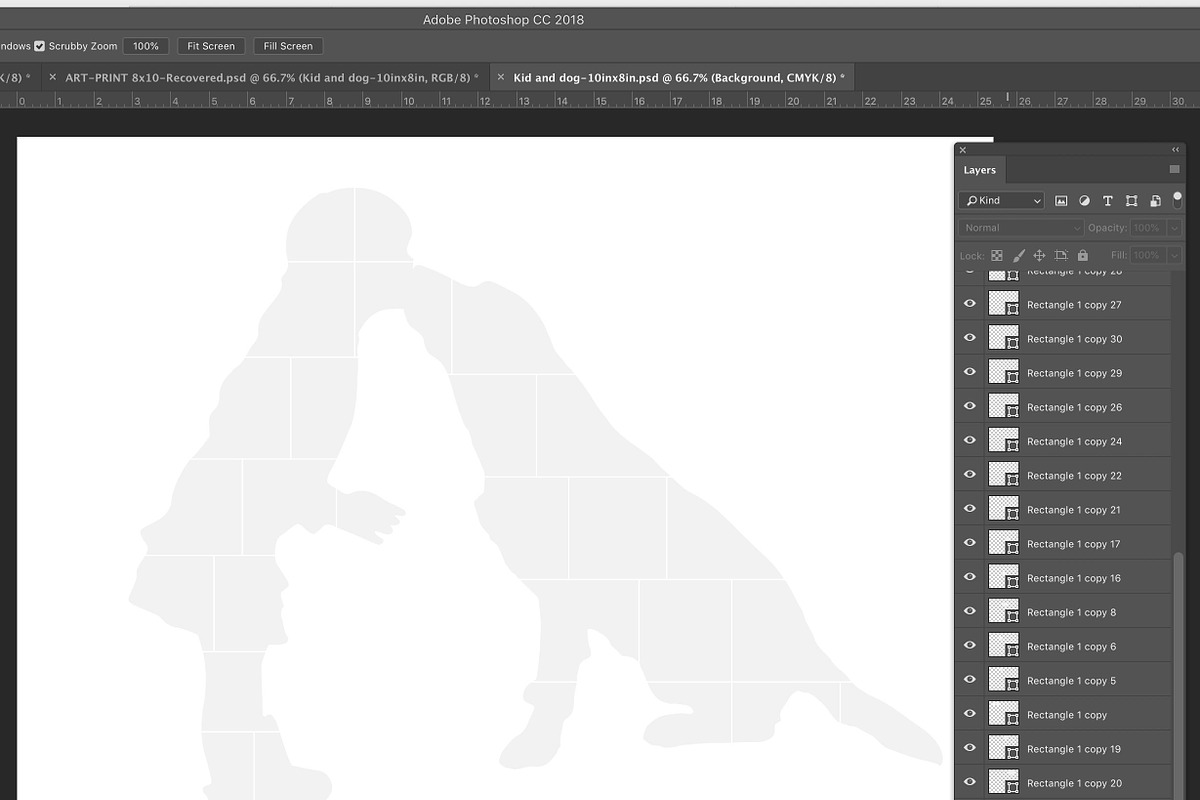Open the Layers panel options menu
The image size is (1200, 800).
(1174, 170)
